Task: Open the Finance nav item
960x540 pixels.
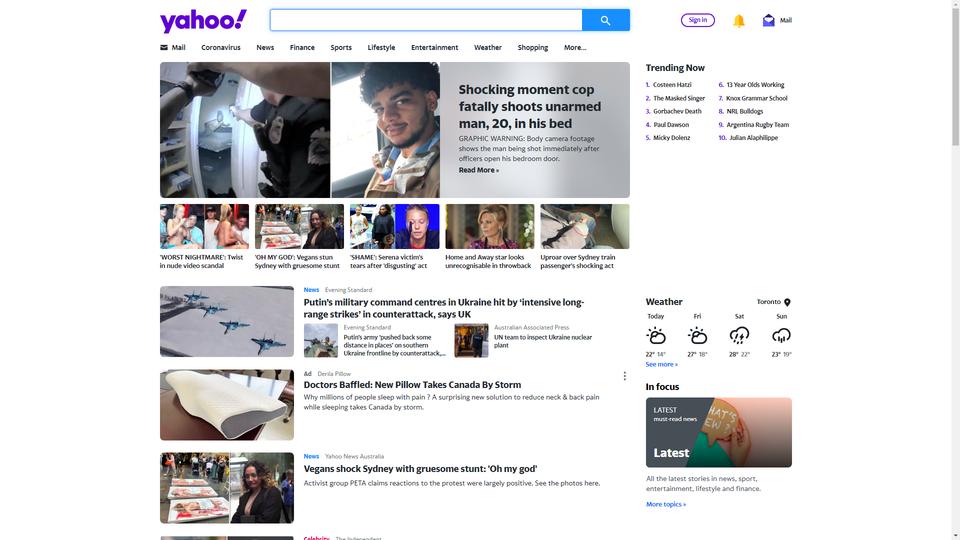Action: click(x=302, y=47)
